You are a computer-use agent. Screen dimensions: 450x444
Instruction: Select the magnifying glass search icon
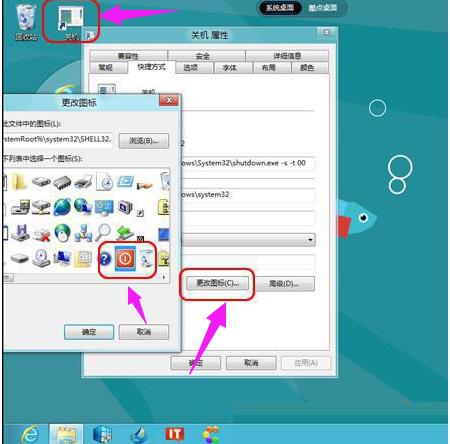[103, 232]
